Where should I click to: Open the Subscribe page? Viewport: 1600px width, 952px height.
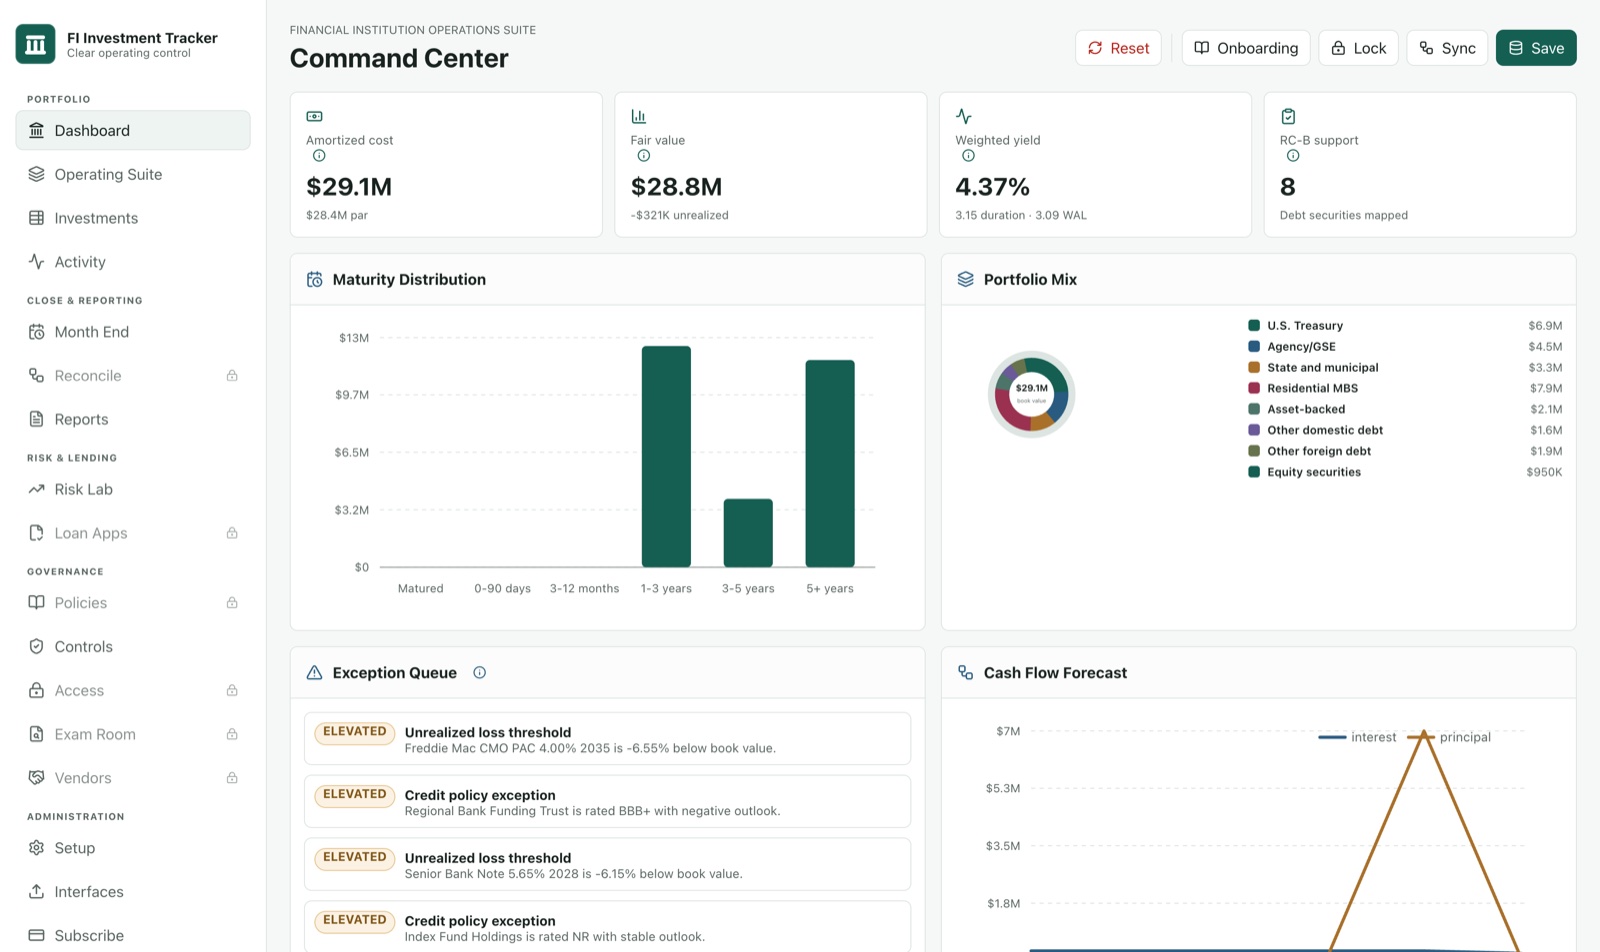pos(133,936)
